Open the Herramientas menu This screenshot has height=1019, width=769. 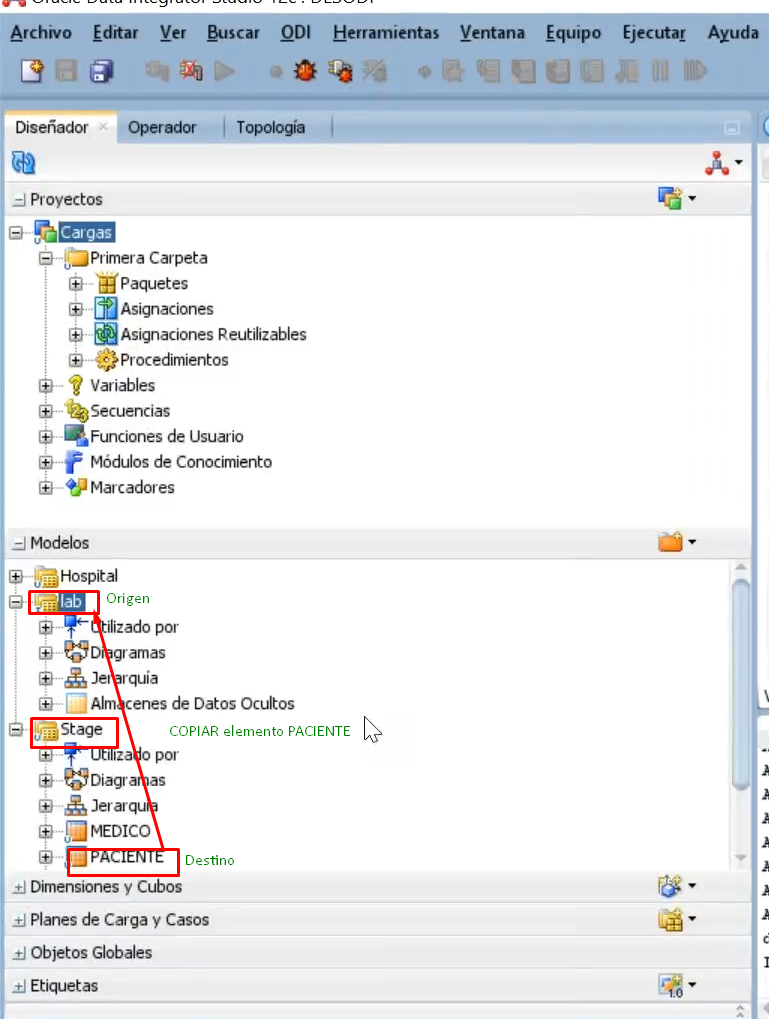point(386,32)
